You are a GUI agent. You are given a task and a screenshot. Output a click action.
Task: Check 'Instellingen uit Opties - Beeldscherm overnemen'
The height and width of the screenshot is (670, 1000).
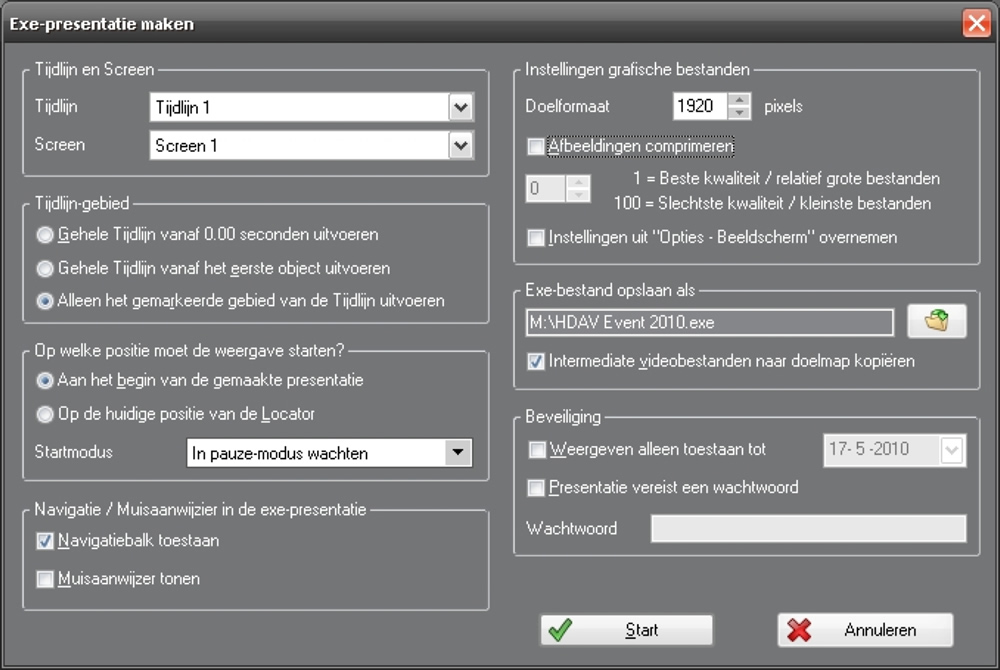pyautogui.click(x=536, y=238)
